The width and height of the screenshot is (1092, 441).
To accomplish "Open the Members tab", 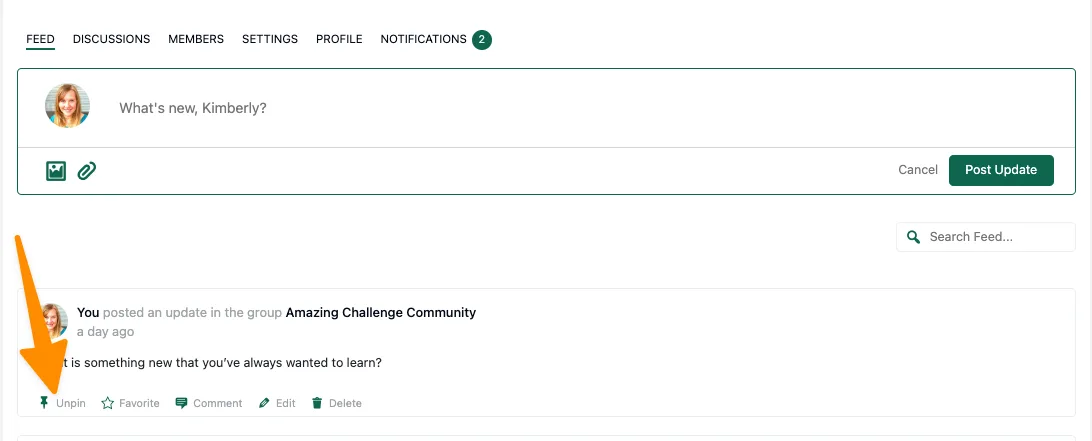I will tap(196, 39).
